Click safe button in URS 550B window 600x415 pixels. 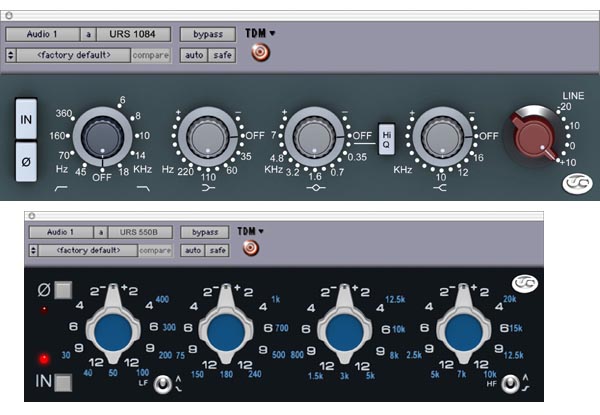[217, 251]
